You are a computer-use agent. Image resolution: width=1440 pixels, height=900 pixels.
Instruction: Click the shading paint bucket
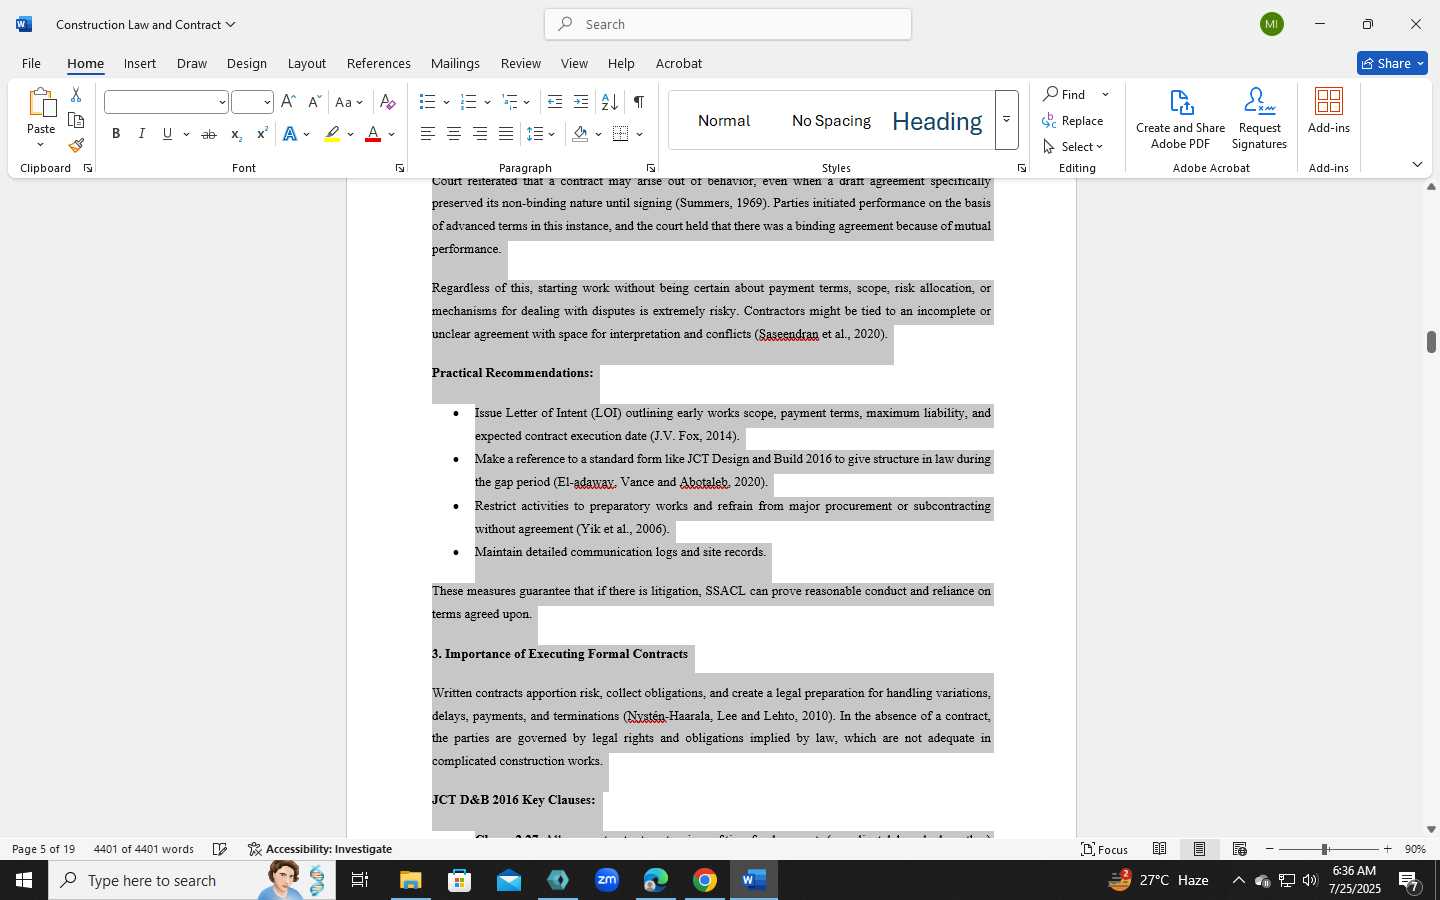pos(580,134)
